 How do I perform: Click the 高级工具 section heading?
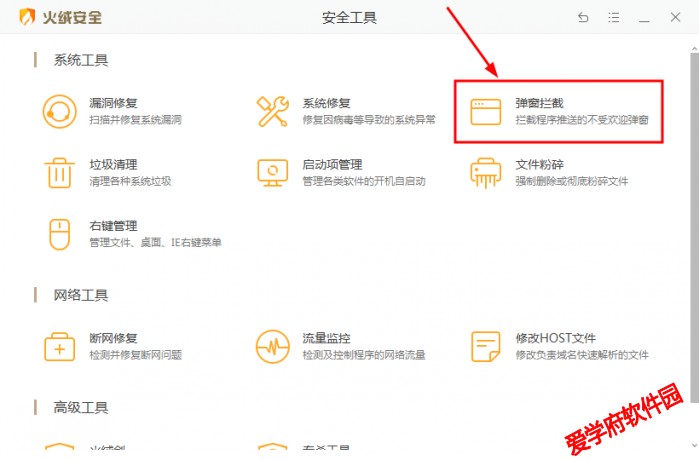tap(81, 408)
